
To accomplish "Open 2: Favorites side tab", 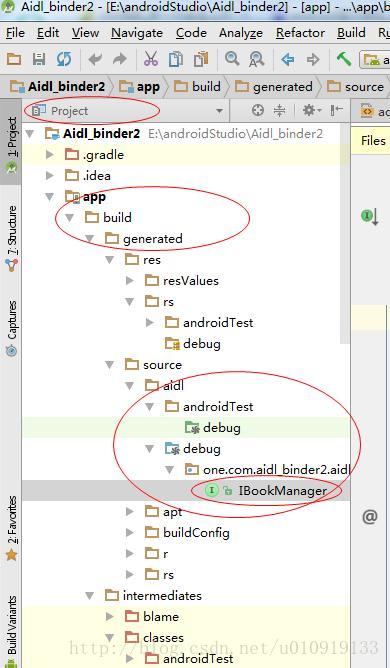I will click(x=11, y=528).
